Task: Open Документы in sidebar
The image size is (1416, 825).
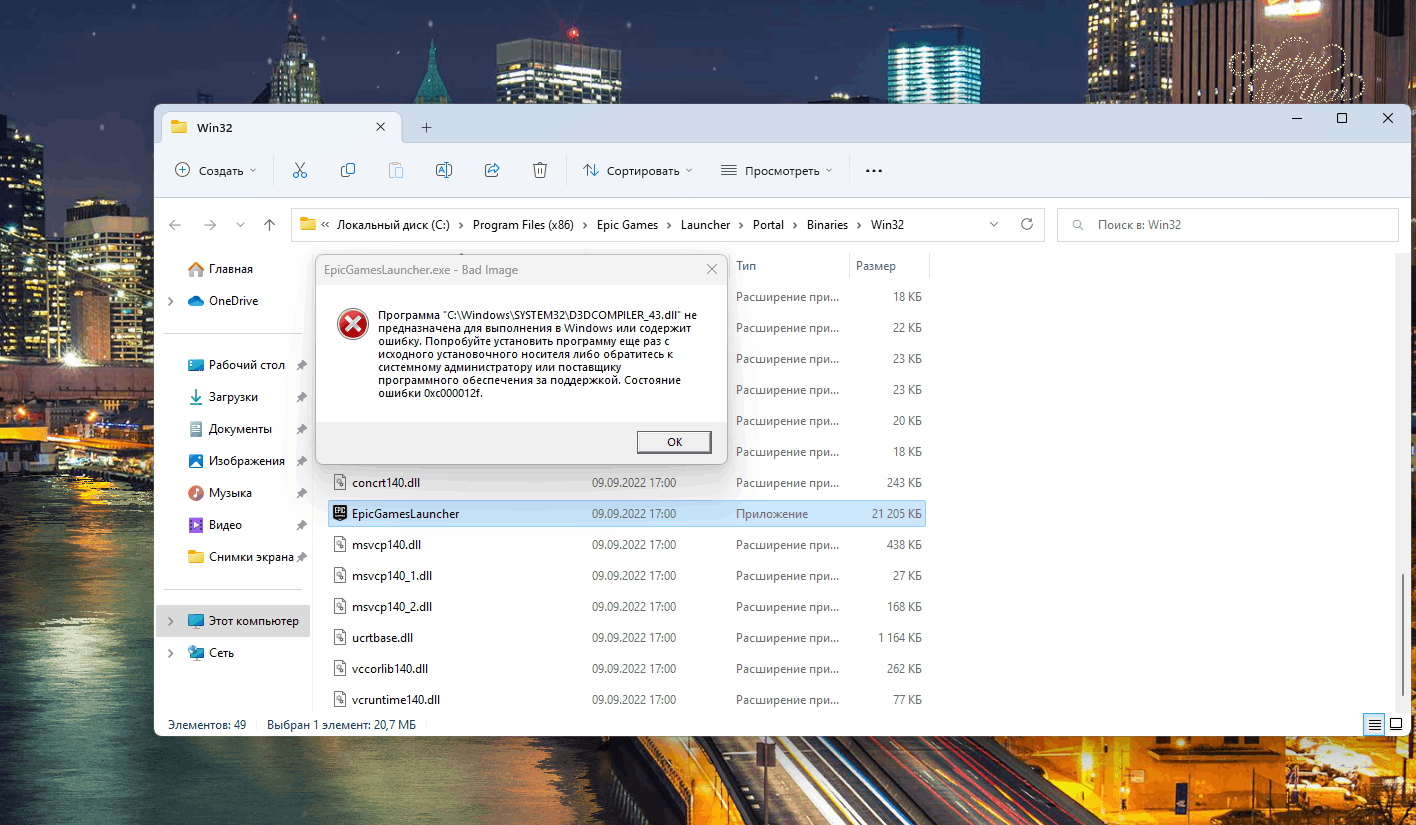Action: [x=240, y=429]
